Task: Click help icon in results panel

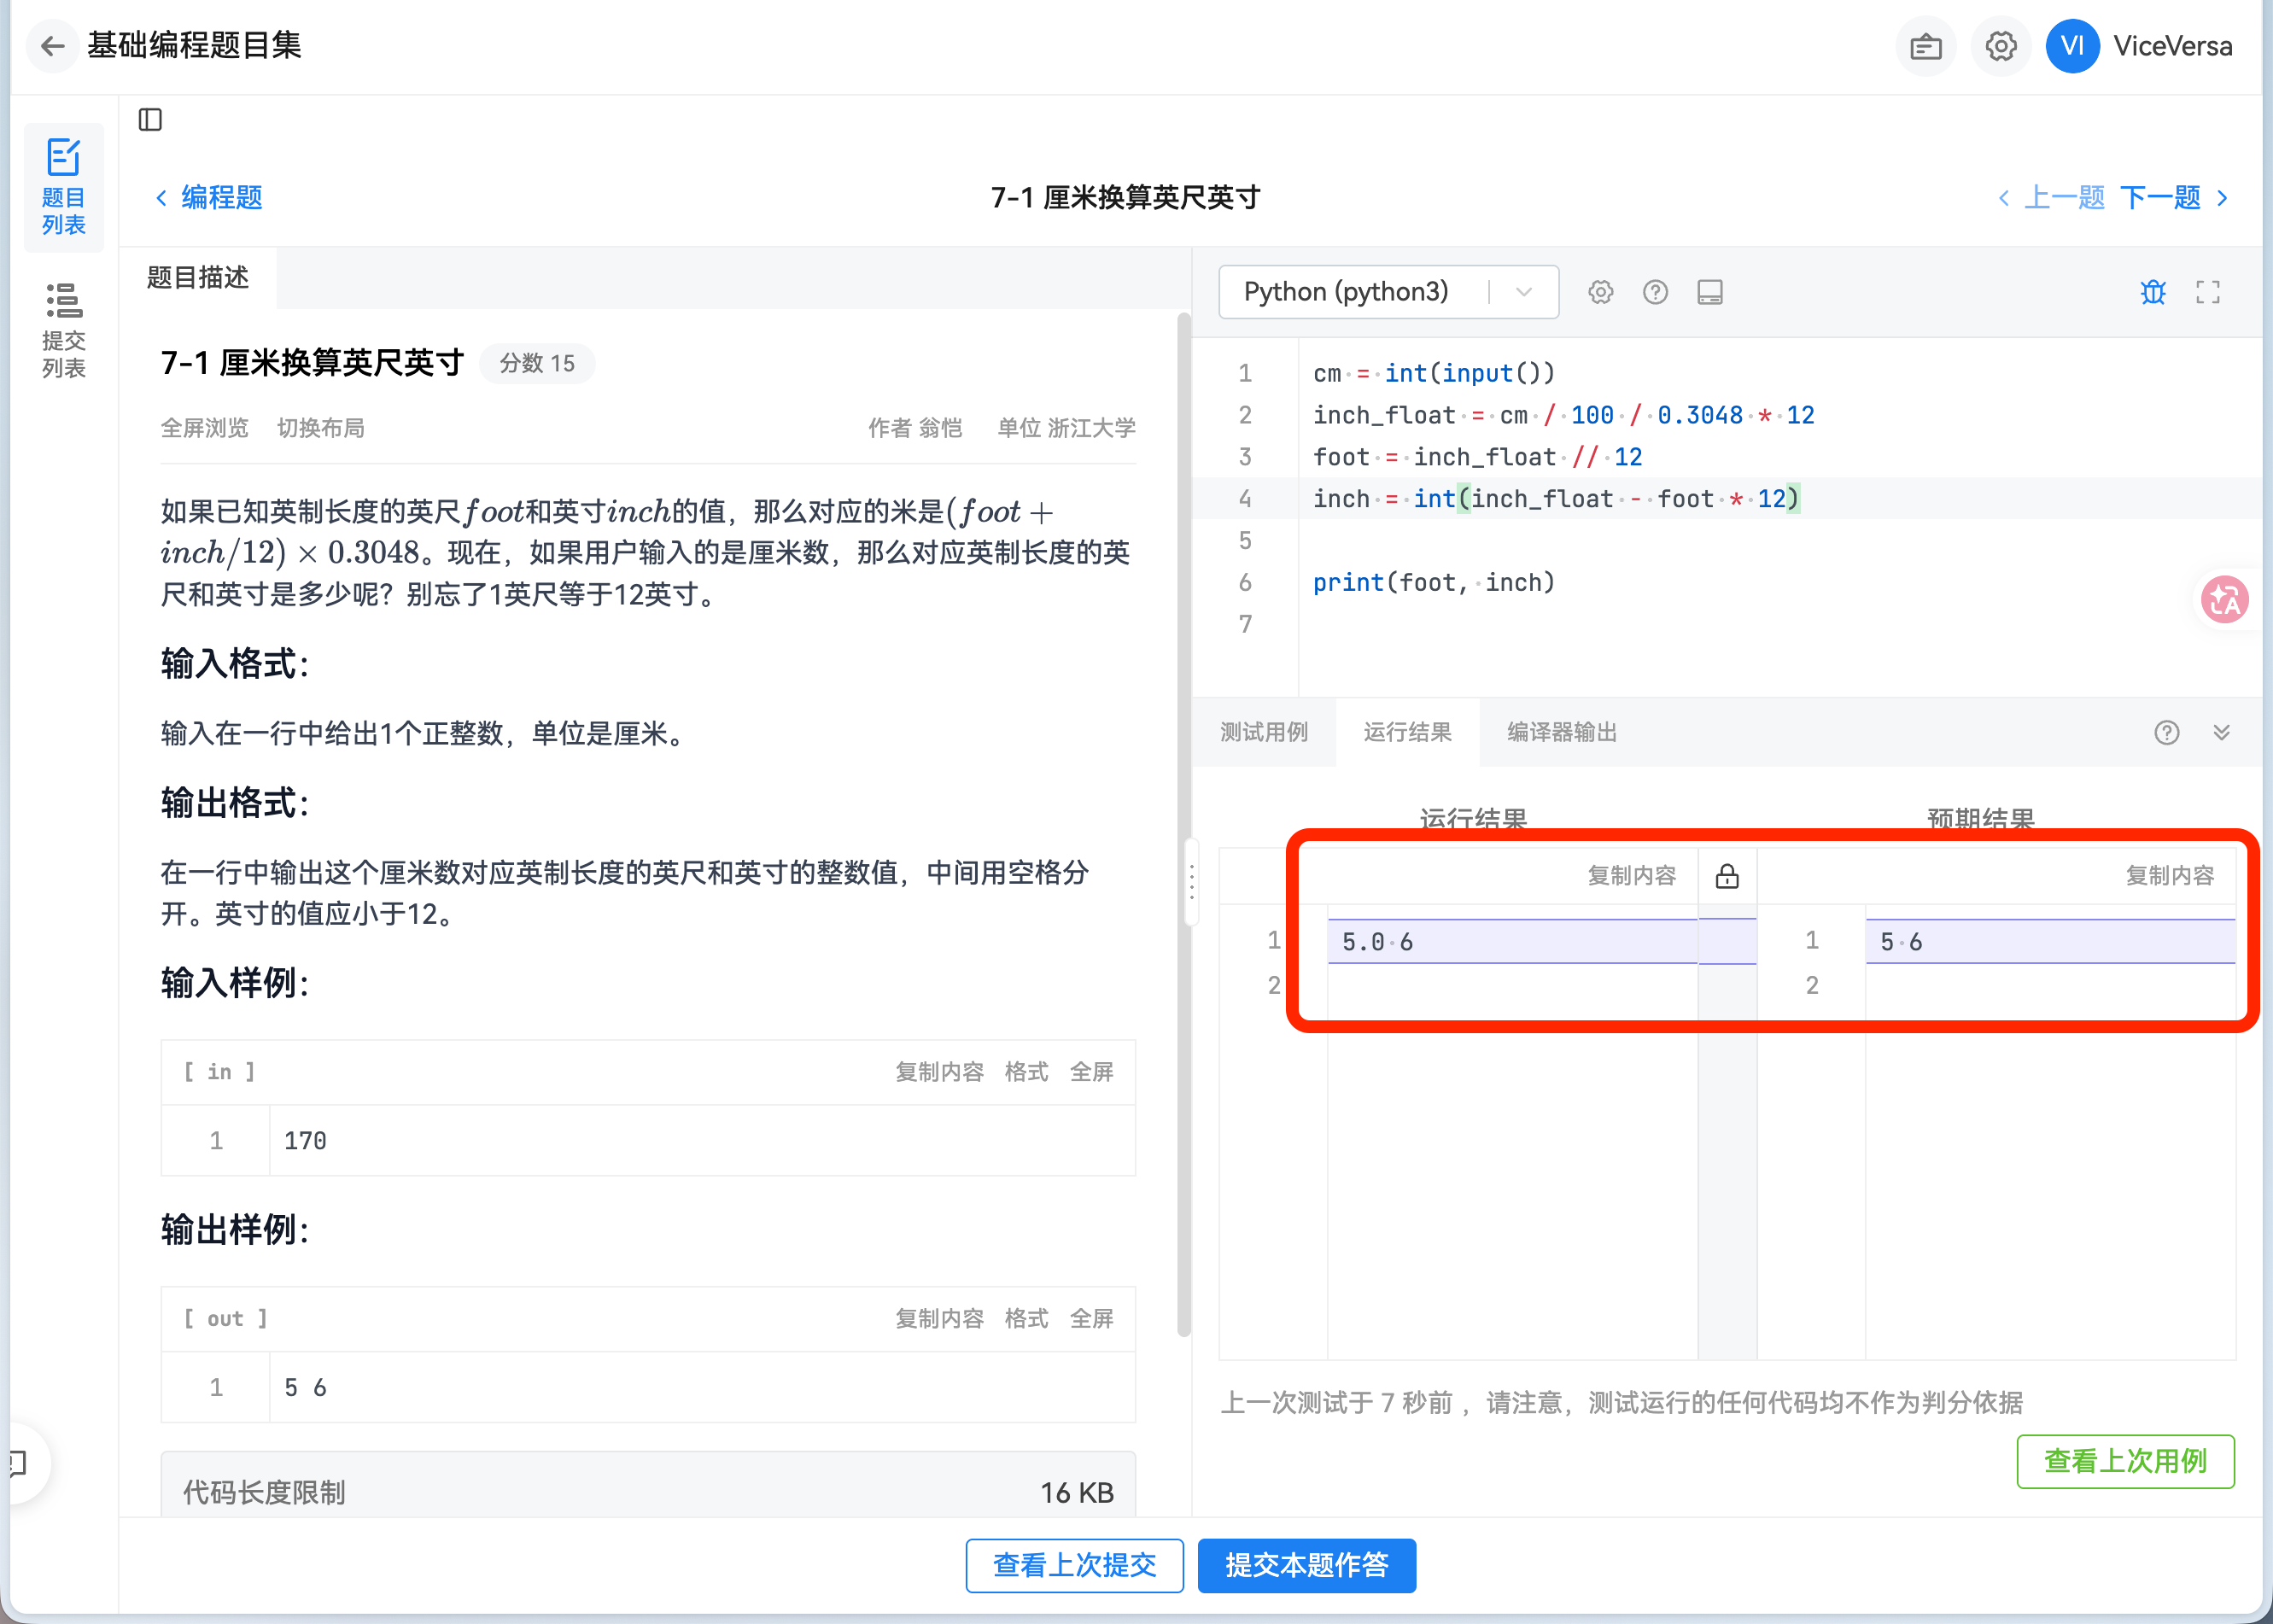Action: [x=2166, y=733]
